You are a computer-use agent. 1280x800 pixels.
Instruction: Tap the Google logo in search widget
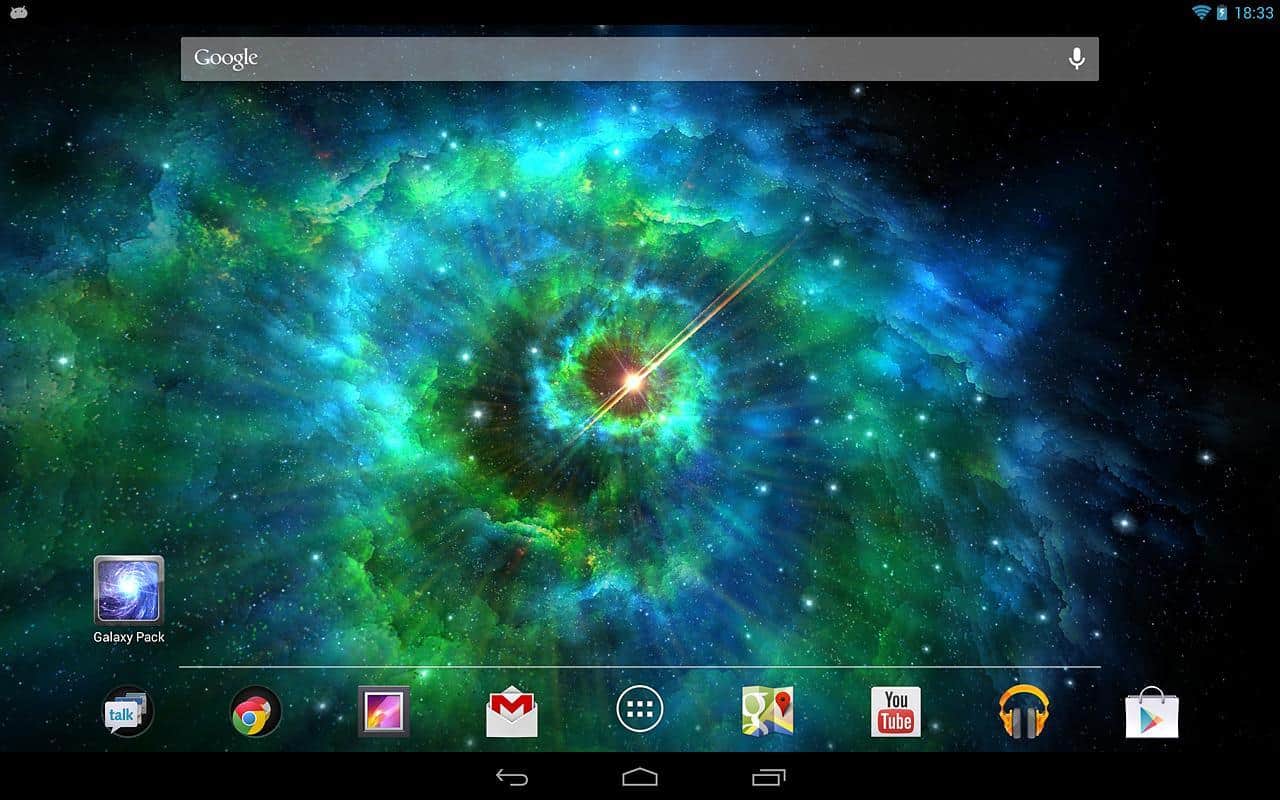226,59
